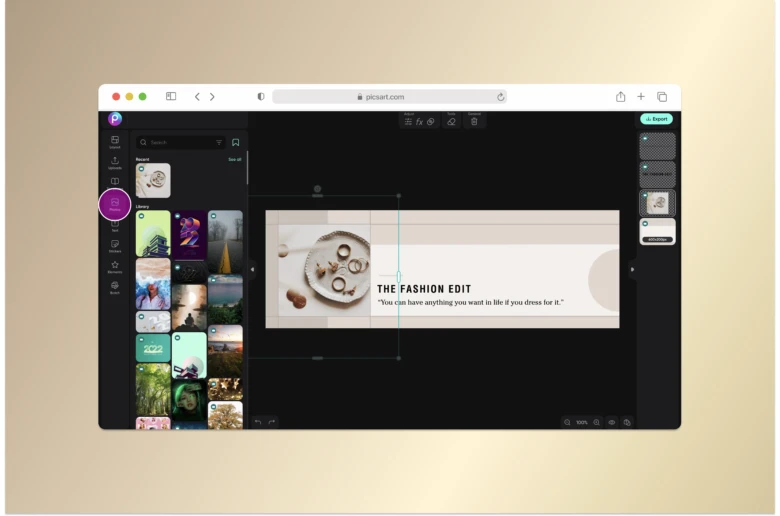Toggle the saved bookmark filter icon
780x516 pixels.
(x=236, y=143)
